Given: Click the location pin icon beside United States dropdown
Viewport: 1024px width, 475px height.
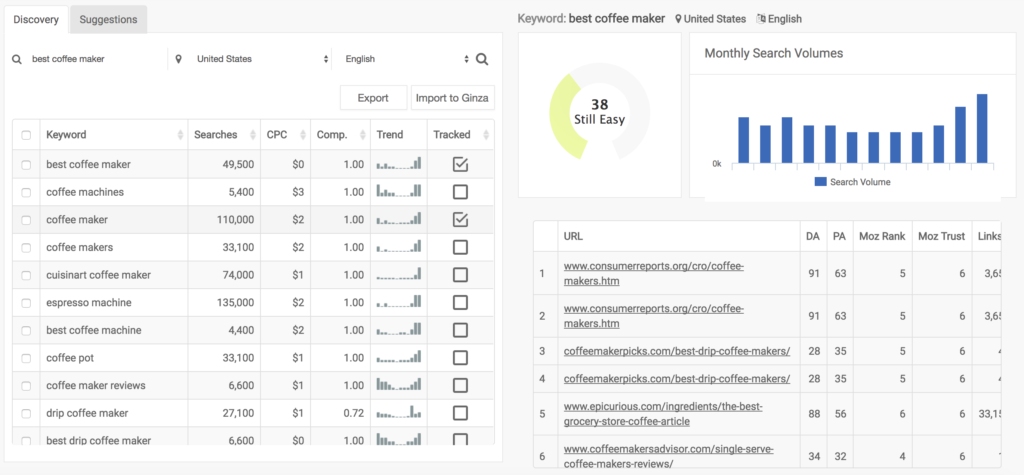Looking at the screenshot, I should [179, 59].
